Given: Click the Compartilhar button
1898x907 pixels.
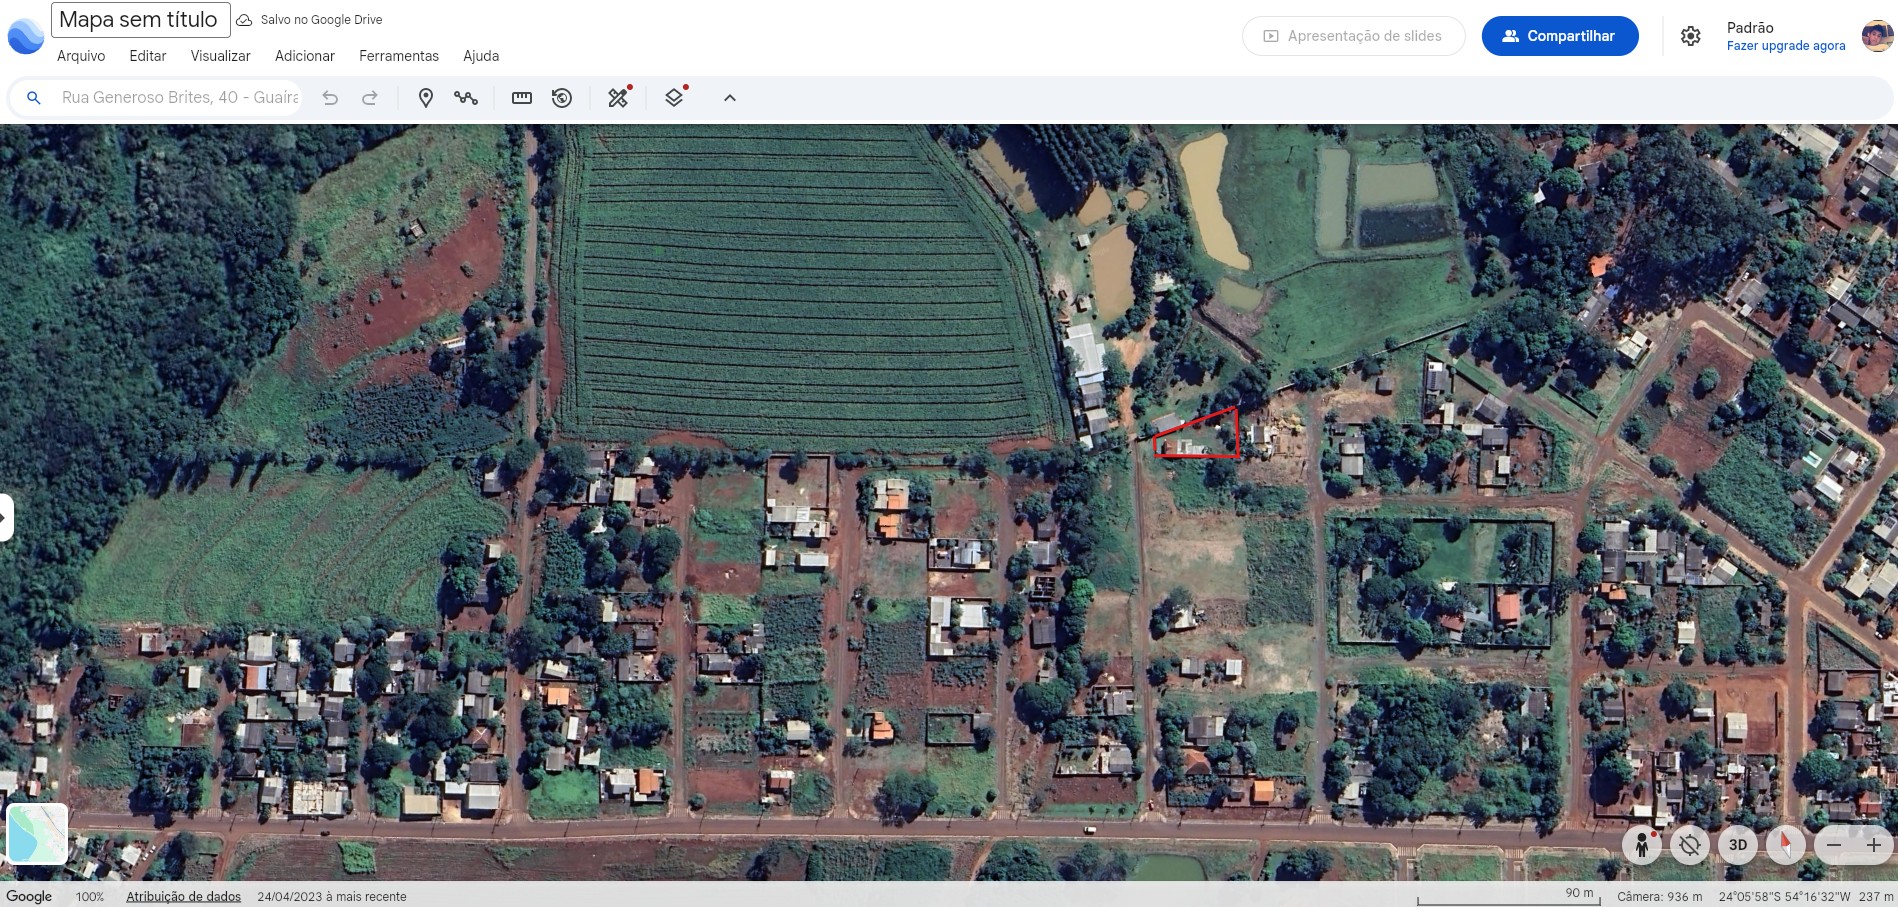Looking at the screenshot, I should [x=1559, y=36].
